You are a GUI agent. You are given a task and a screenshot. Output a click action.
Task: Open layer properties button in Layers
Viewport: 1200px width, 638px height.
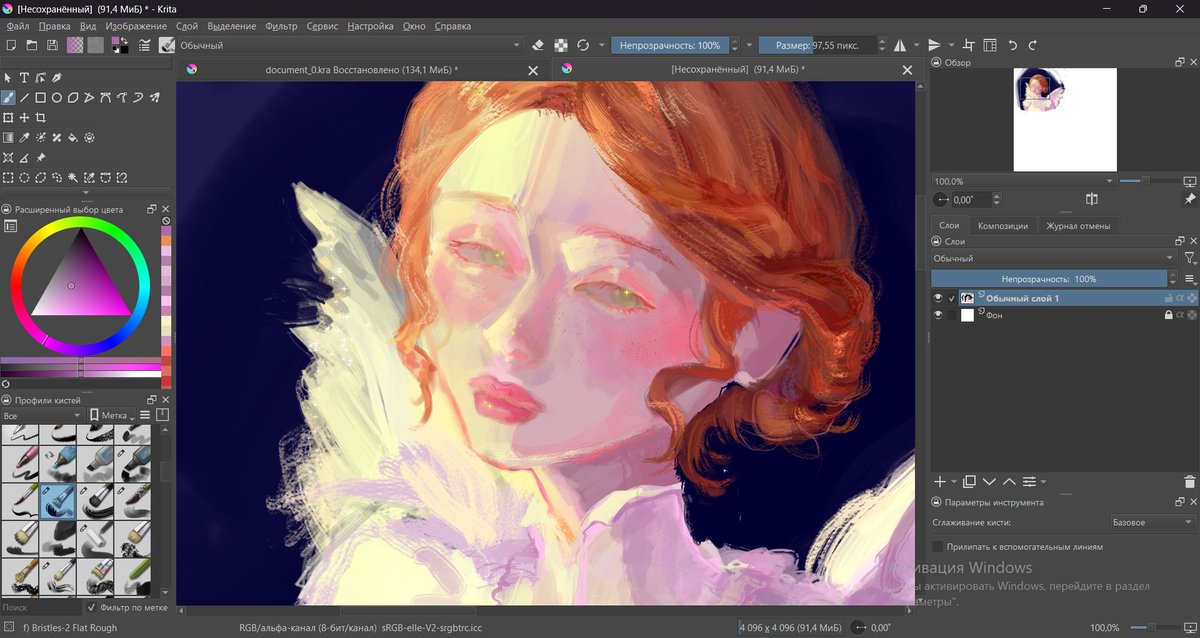(x=1029, y=482)
